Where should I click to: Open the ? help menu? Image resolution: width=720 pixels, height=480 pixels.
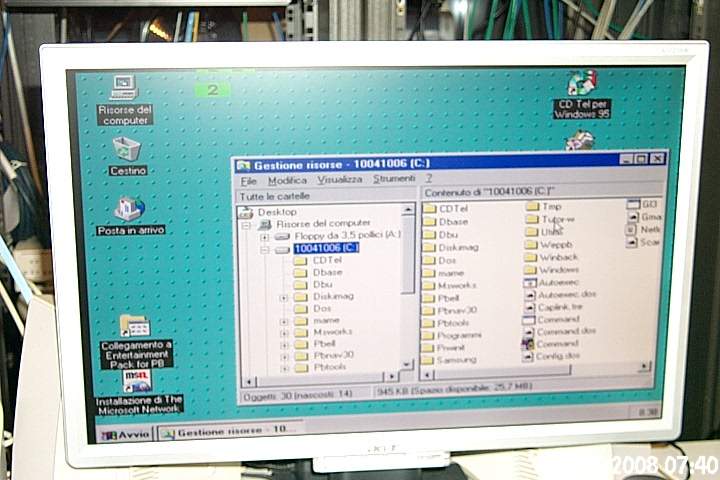429,178
